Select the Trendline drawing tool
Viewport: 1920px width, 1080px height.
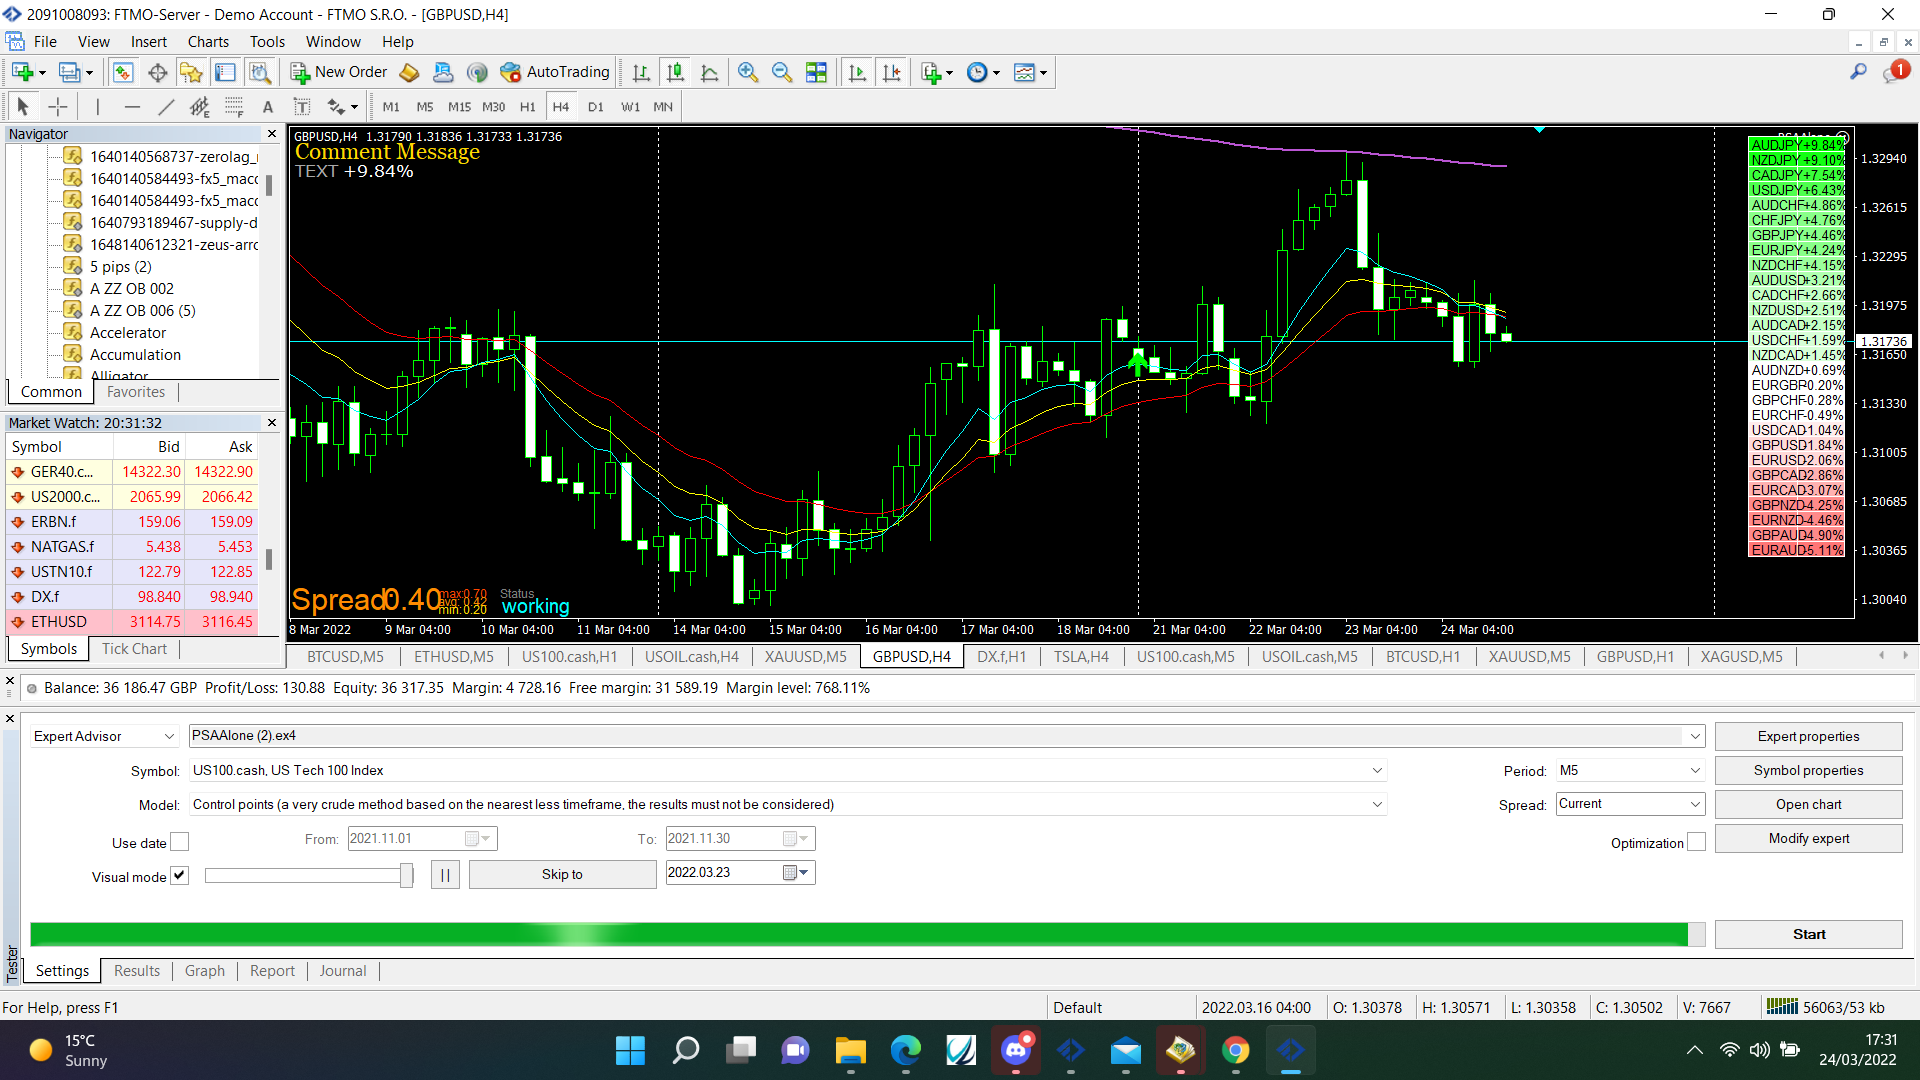click(x=166, y=106)
